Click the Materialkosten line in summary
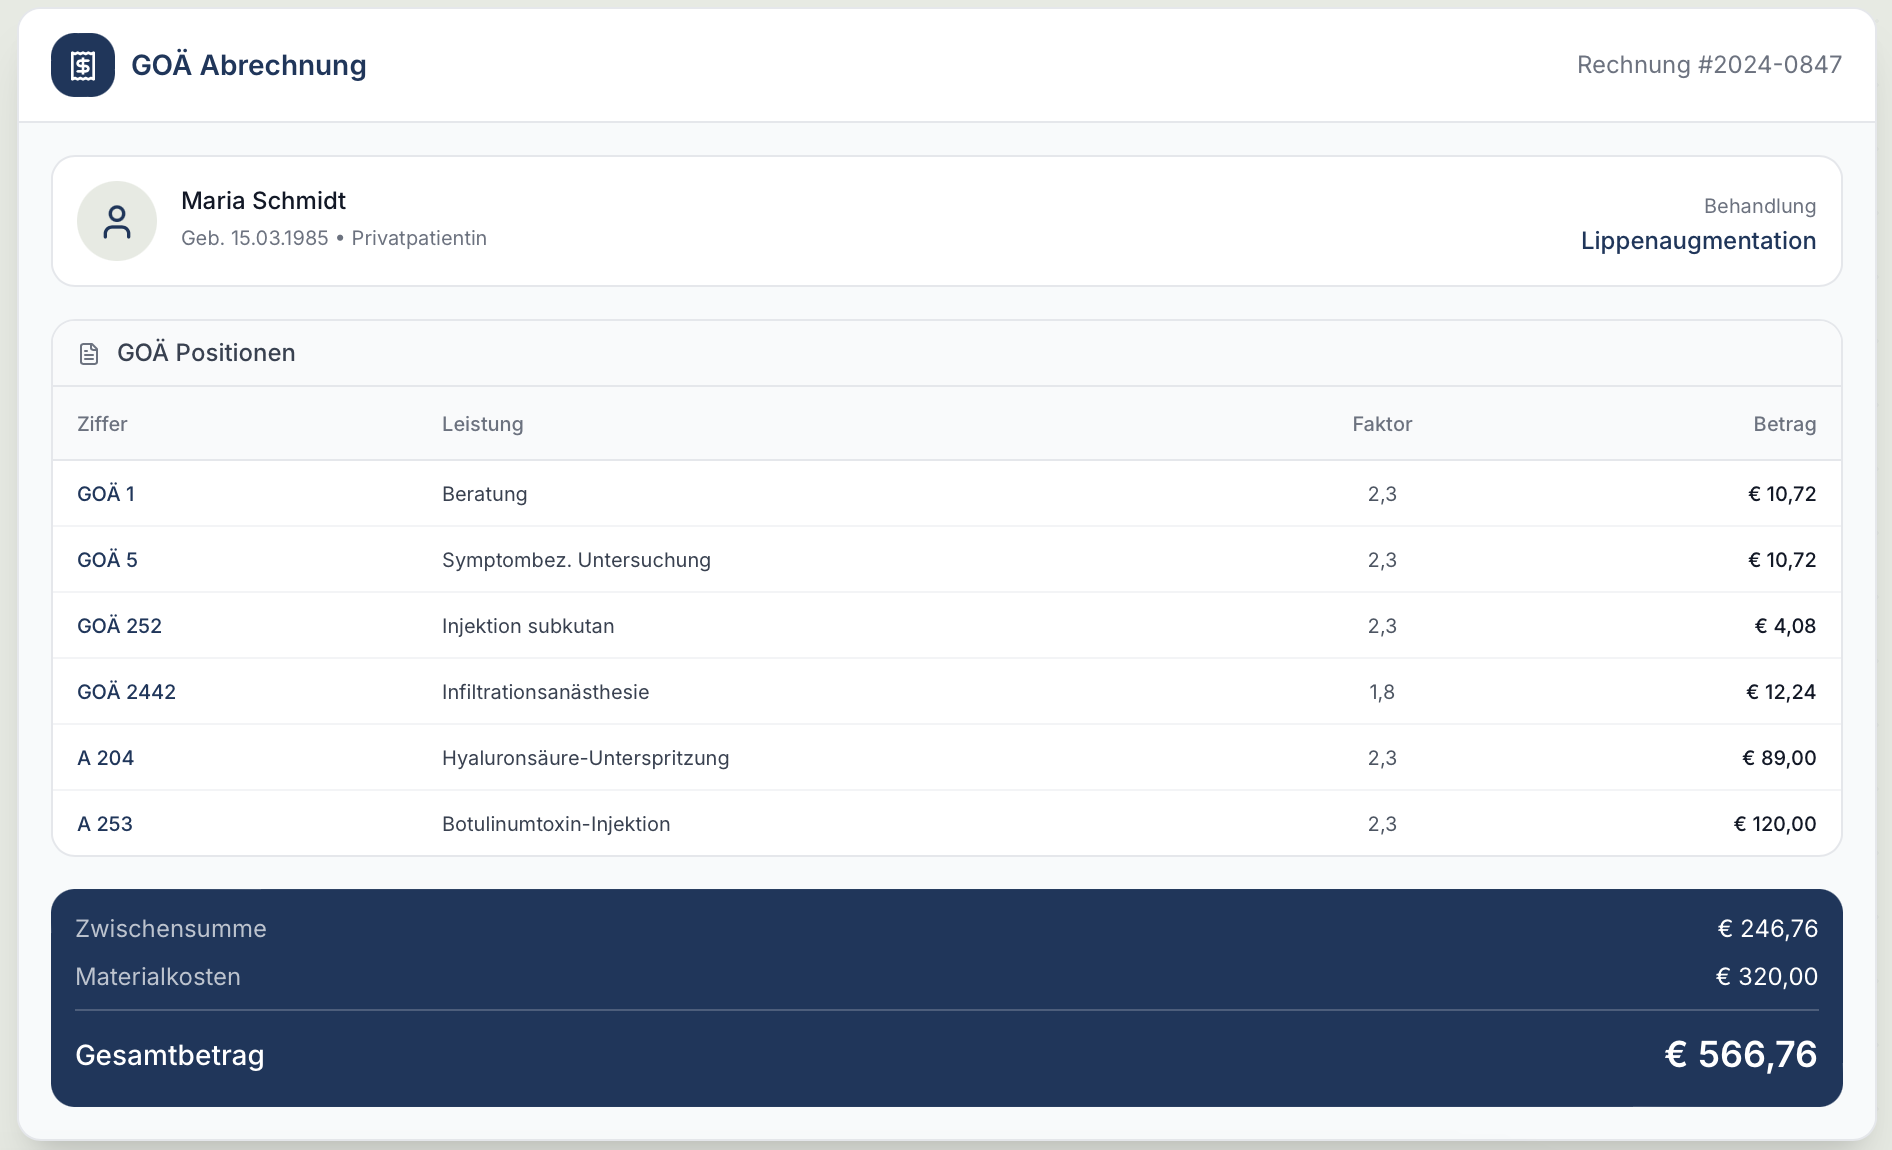The height and width of the screenshot is (1150, 1892). pyautogui.click(x=158, y=977)
